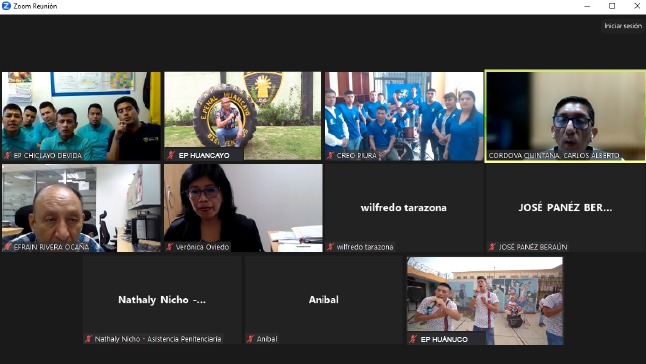Click the 'JOSÉ PANÉZ BERAÚN' bottom name label

point(533,247)
